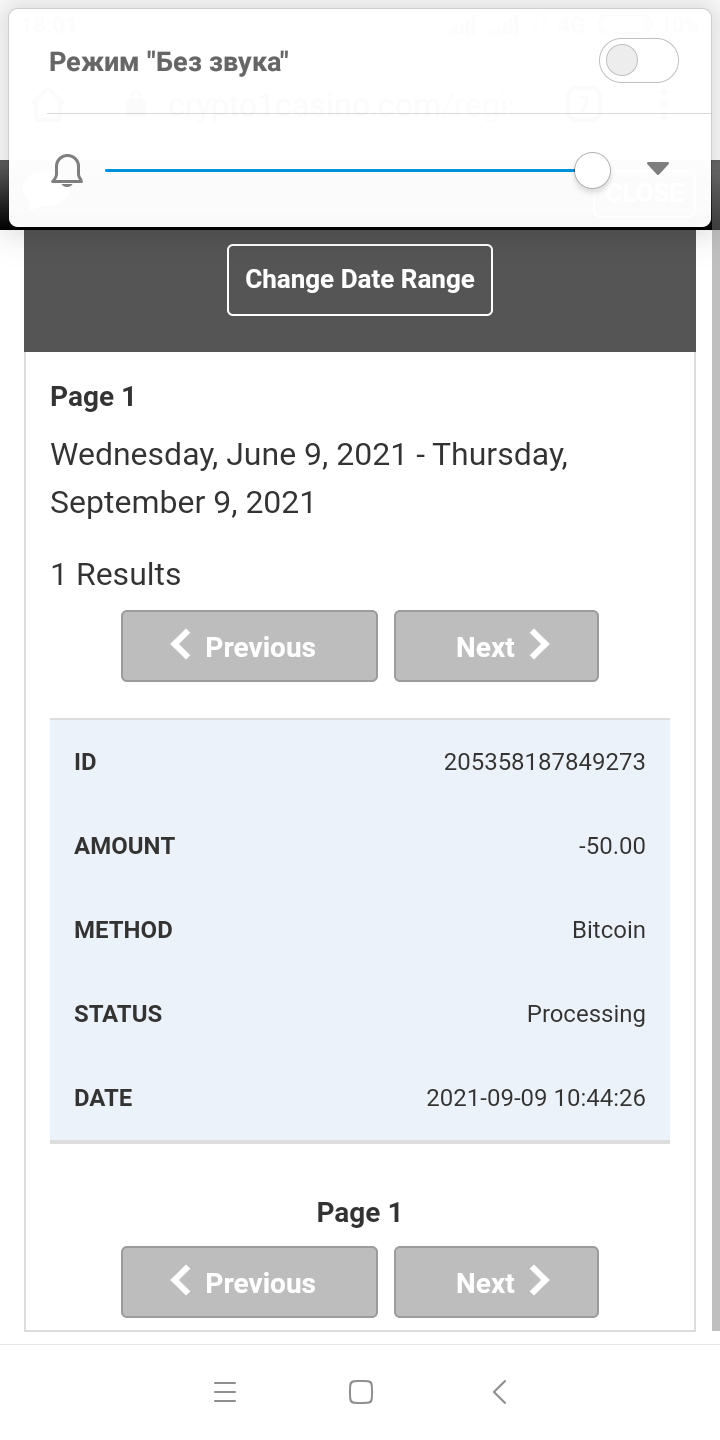Adjust the ringtone volume slider handle
The image size is (720, 1440).
point(593,170)
